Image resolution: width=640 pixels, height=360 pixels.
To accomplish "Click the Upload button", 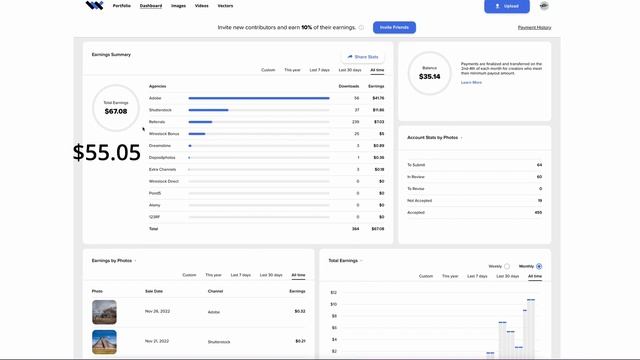I will tap(507, 6).
